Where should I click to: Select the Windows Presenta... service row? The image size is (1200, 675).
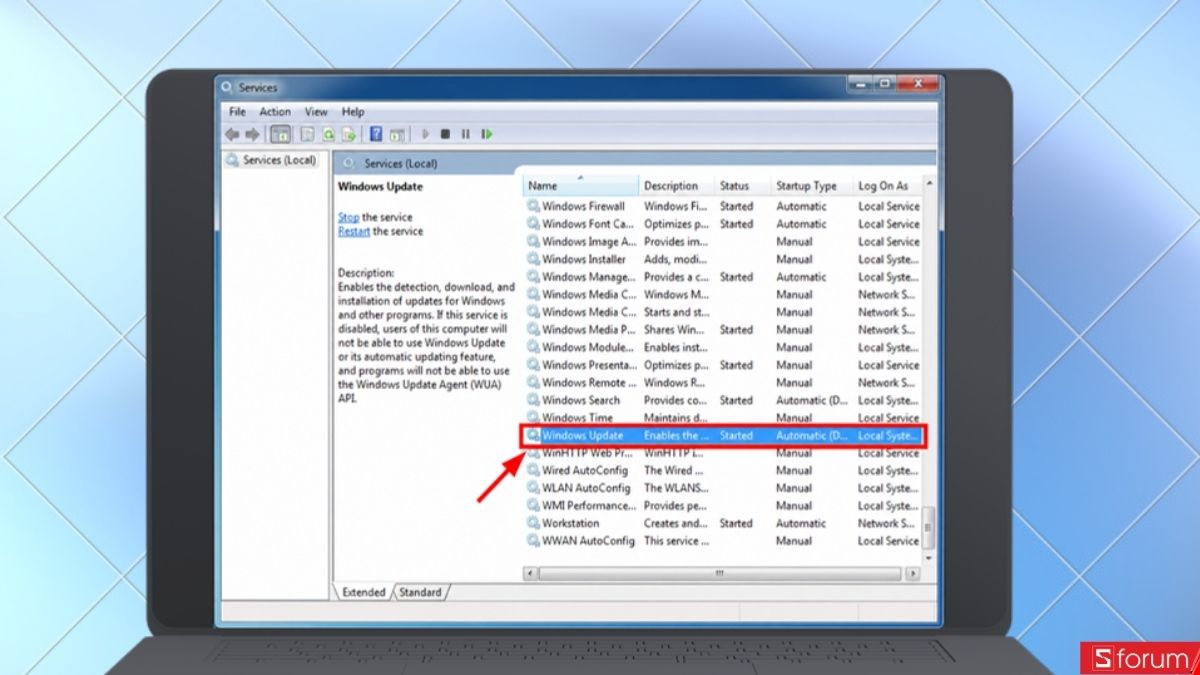(722, 365)
